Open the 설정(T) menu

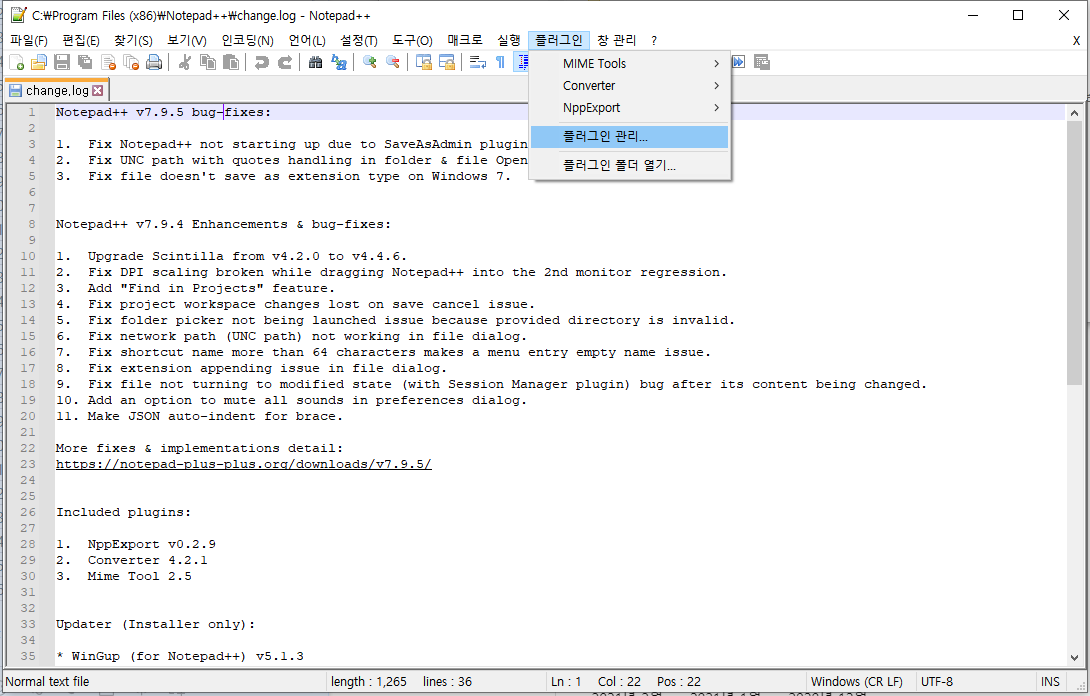(x=359, y=40)
